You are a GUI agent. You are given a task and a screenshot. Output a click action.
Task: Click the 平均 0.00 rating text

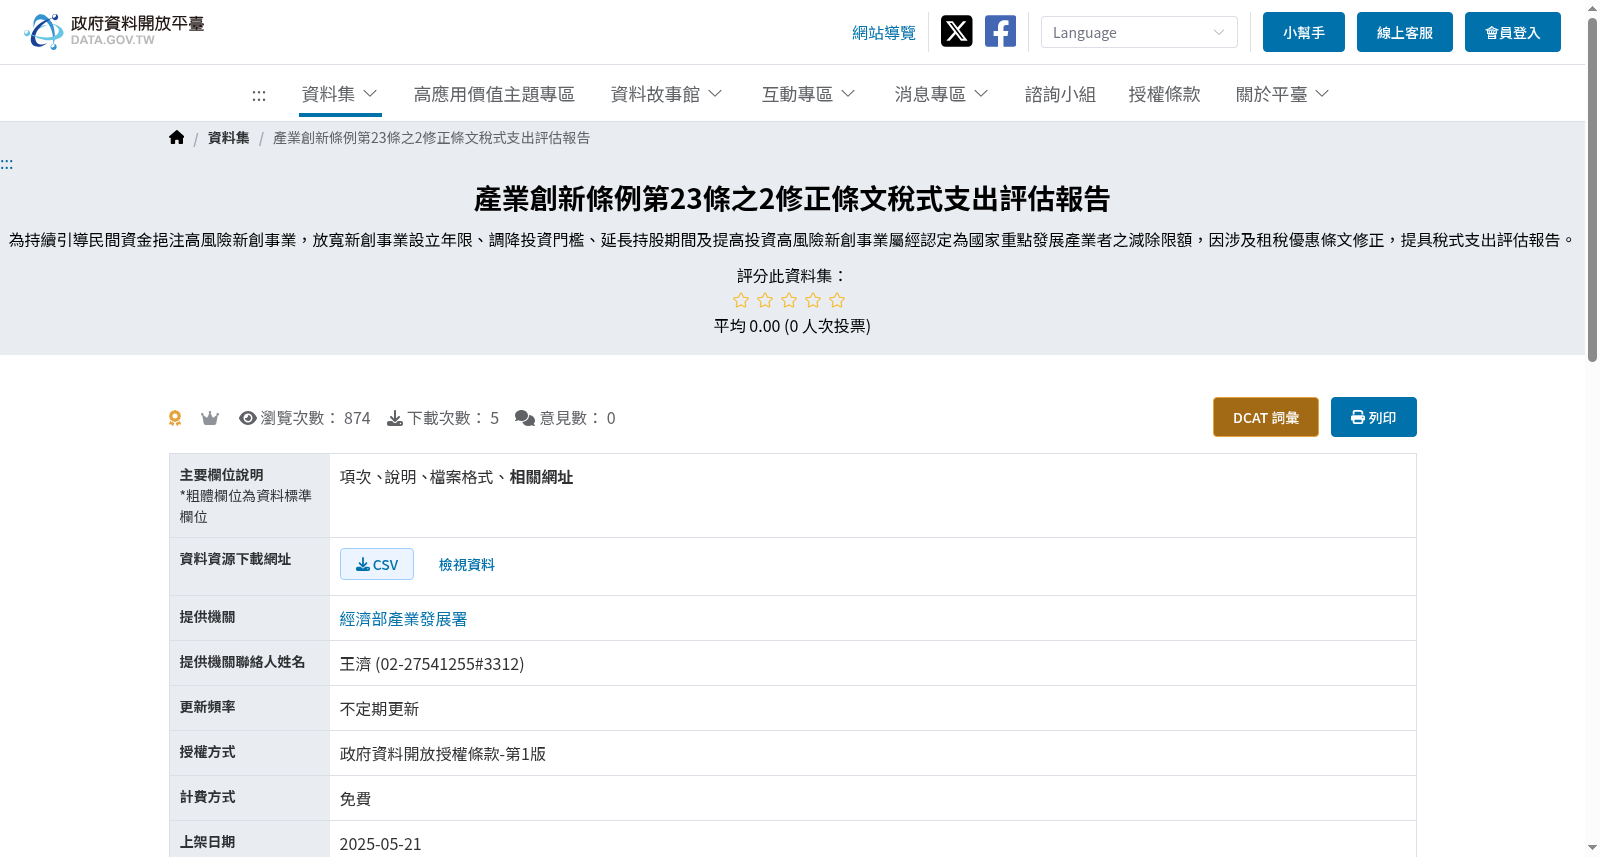(x=792, y=326)
